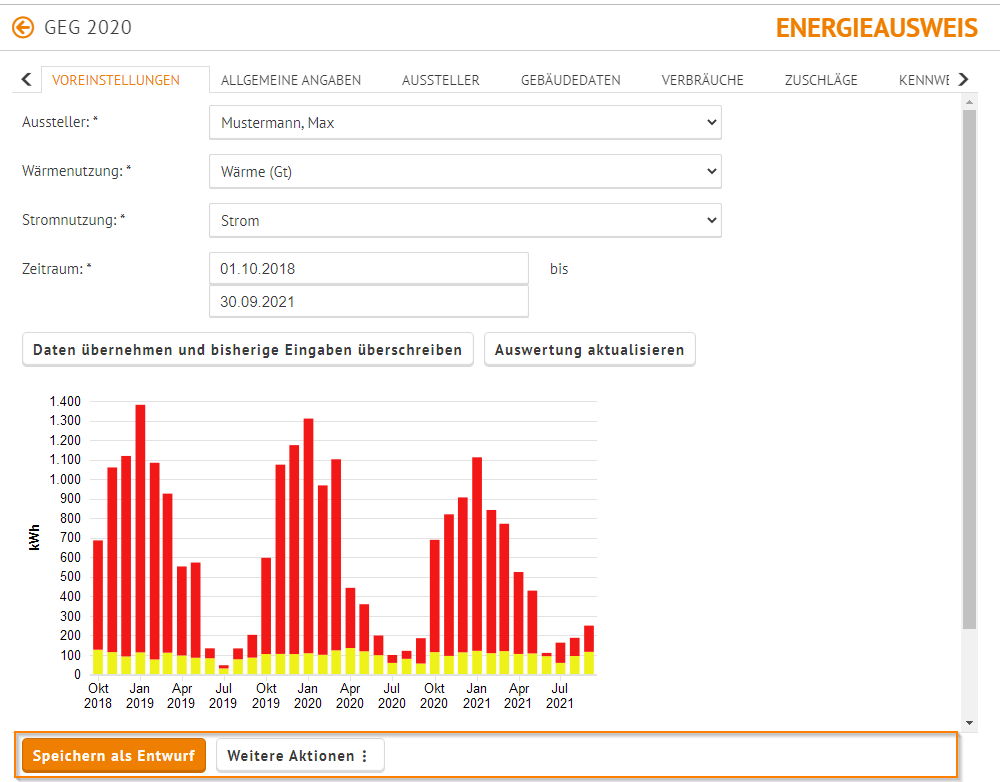Open the partially visible Kennwerte tab
Screen dimensions: 1000x782
[923, 80]
